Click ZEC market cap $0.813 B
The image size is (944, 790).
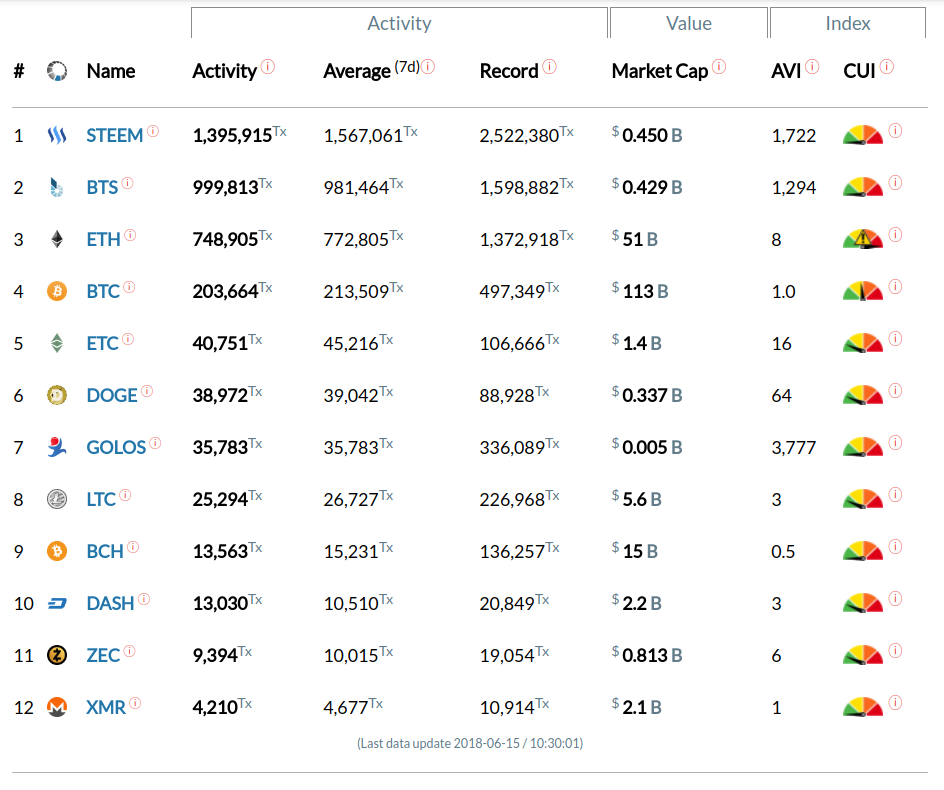coord(647,655)
